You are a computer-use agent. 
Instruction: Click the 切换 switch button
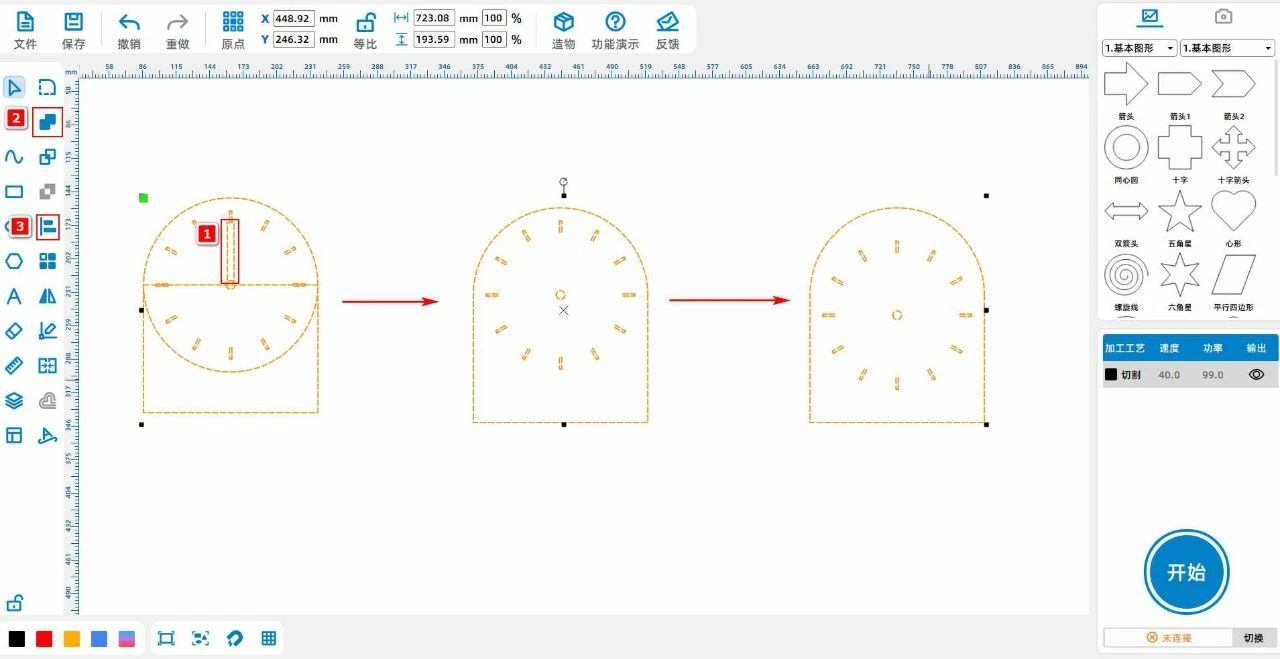(x=1253, y=638)
